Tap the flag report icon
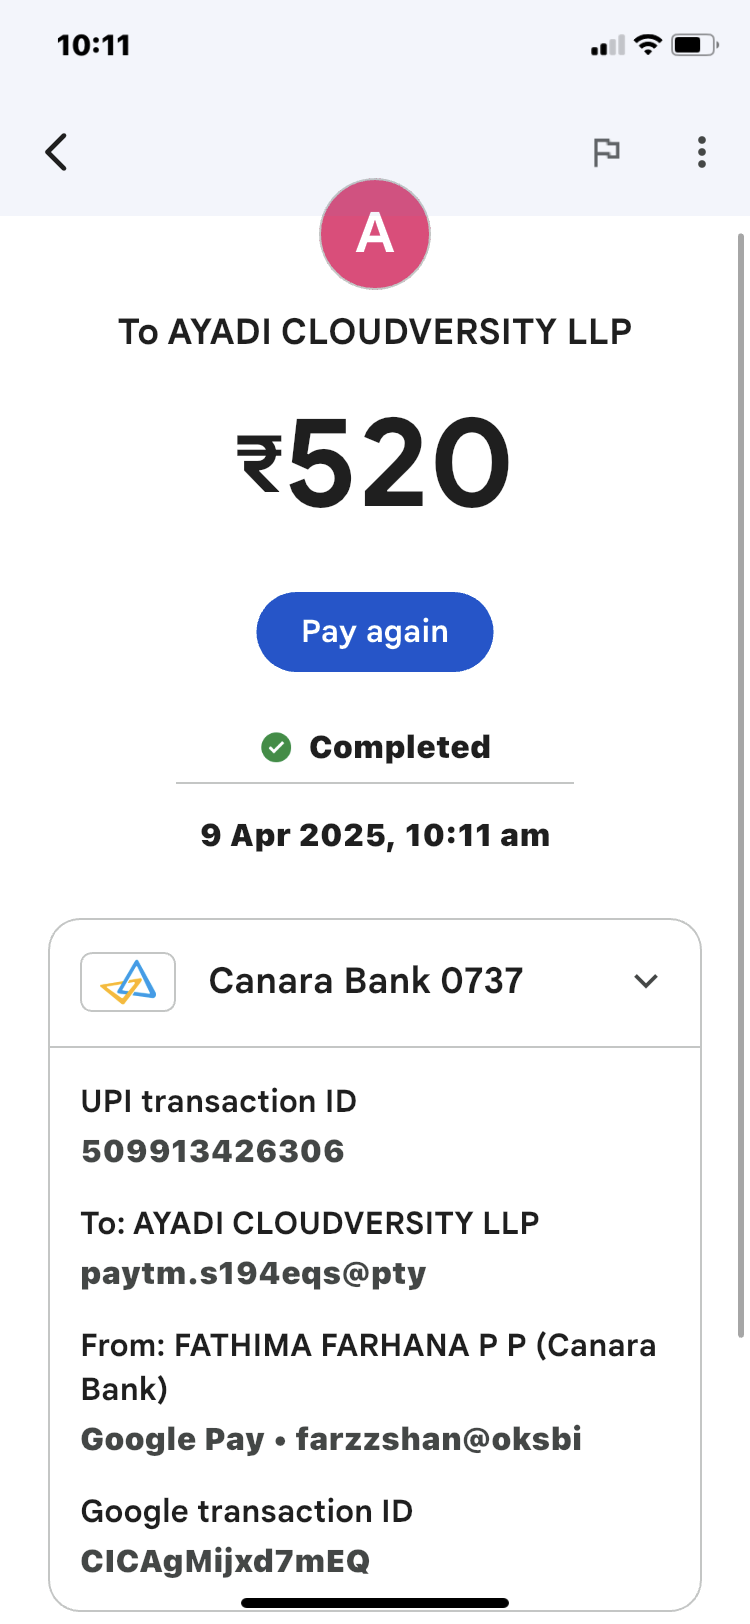The height and width of the screenshot is (1624, 750). (x=606, y=152)
